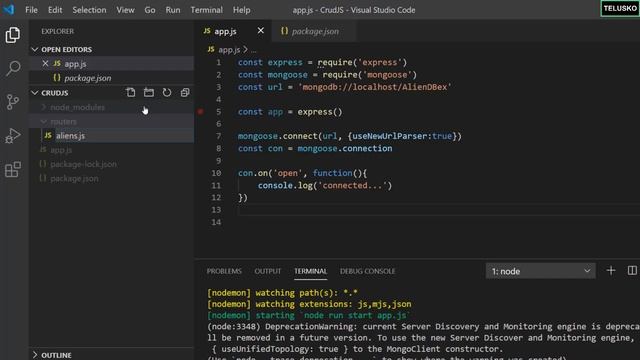
Task: Collapse all folders in explorer
Action: tap(185, 93)
